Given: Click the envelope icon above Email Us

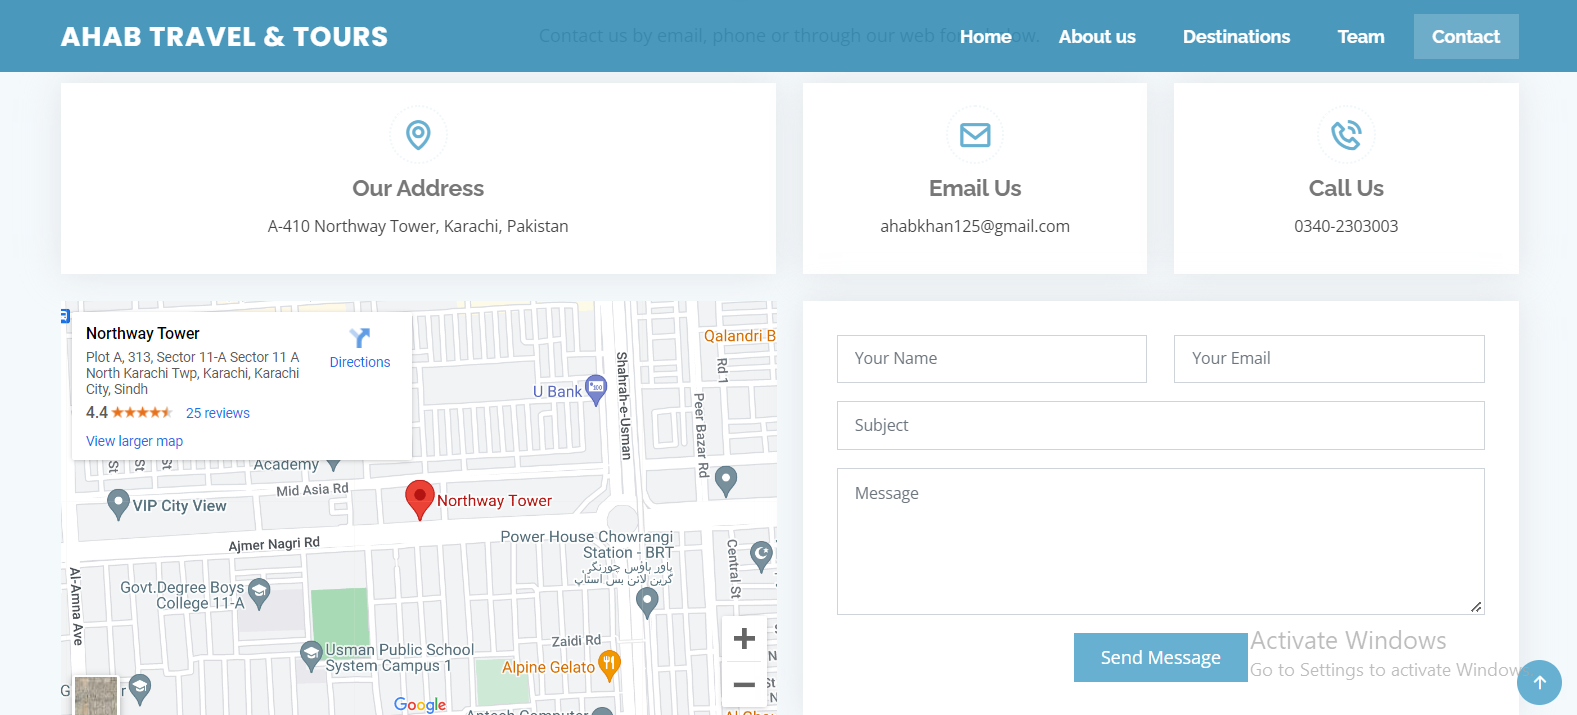Looking at the screenshot, I should (x=975, y=134).
